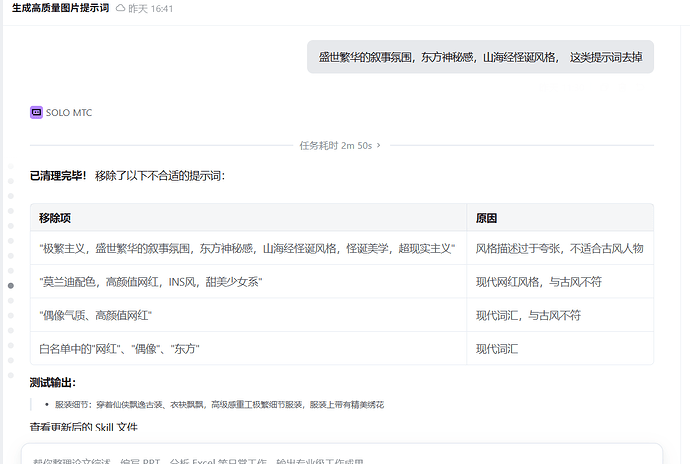Image resolution: width=690 pixels, height=464 pixels.
Task: Click the SOLO MTC name label
Action: click(x=69, y=113)
